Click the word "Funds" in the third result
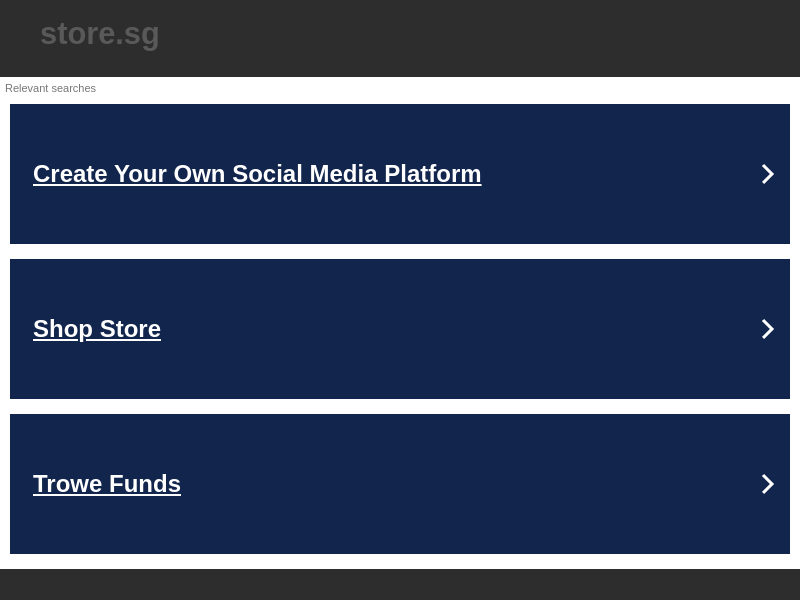This screenshot has height=600, width=800. [x=144, y=484]
